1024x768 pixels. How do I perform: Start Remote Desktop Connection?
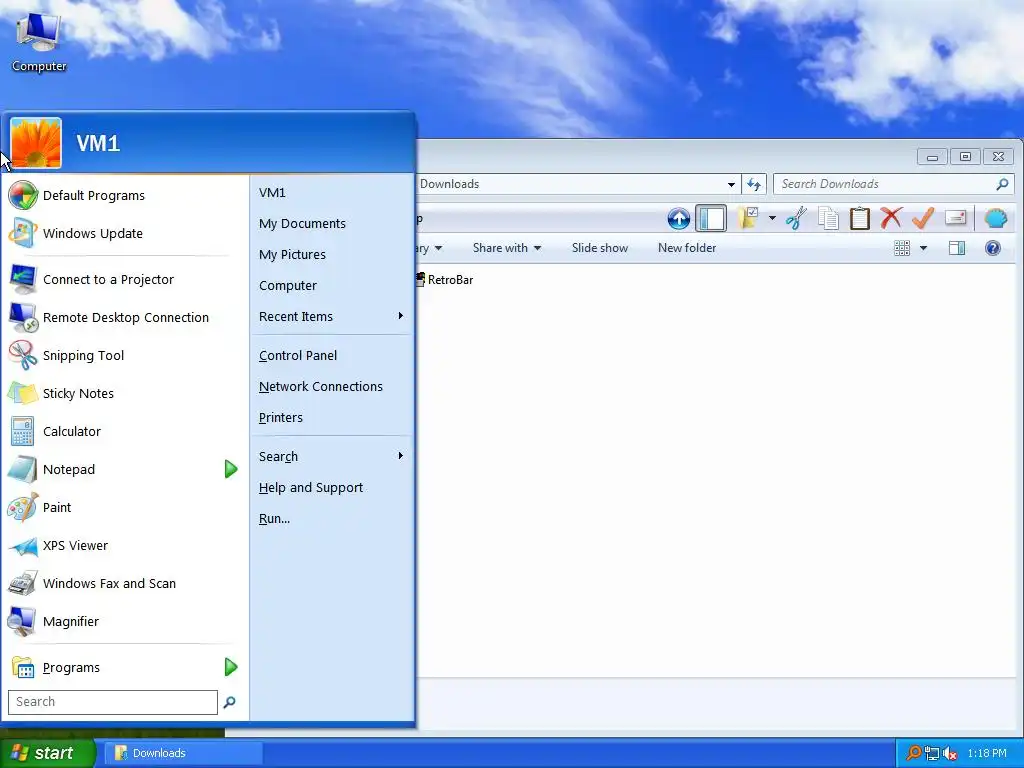coord(122,317)
